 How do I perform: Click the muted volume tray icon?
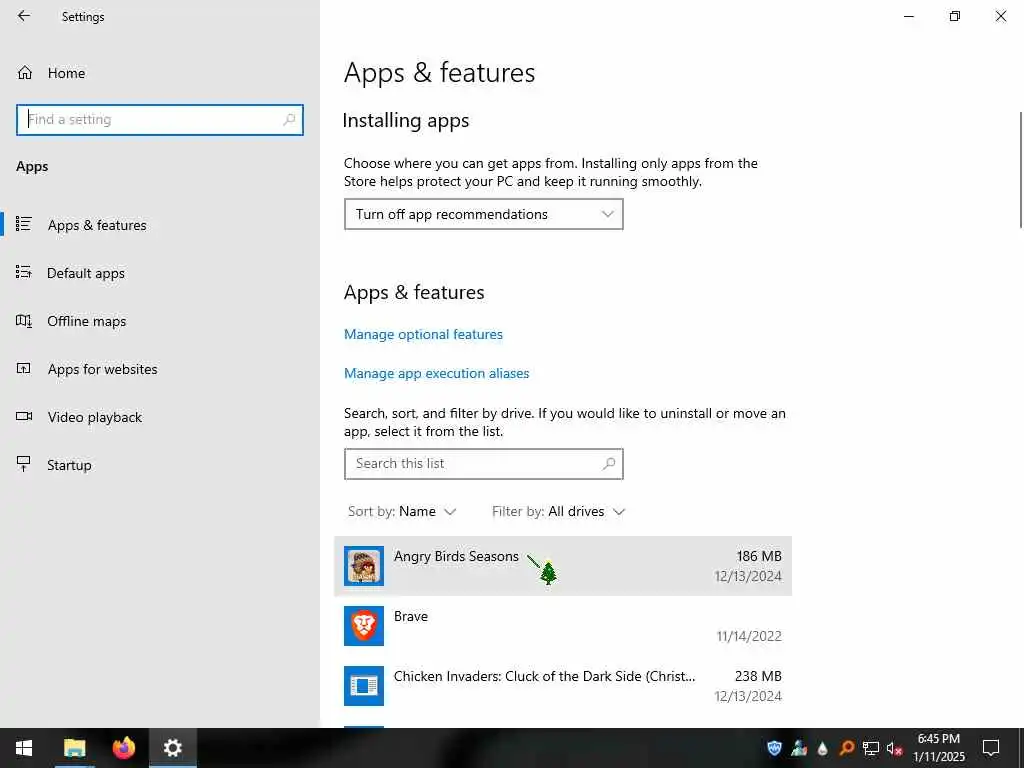pos(894,748)
